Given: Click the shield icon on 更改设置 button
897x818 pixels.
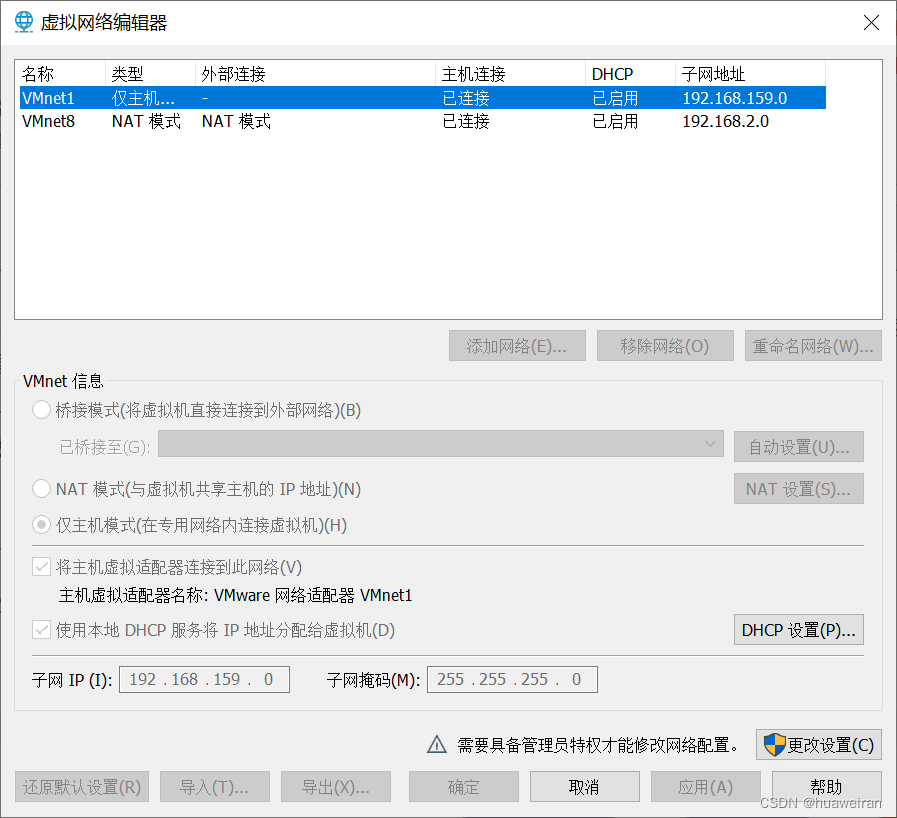Looking at the screenshot, I should [x=775, y=745].
